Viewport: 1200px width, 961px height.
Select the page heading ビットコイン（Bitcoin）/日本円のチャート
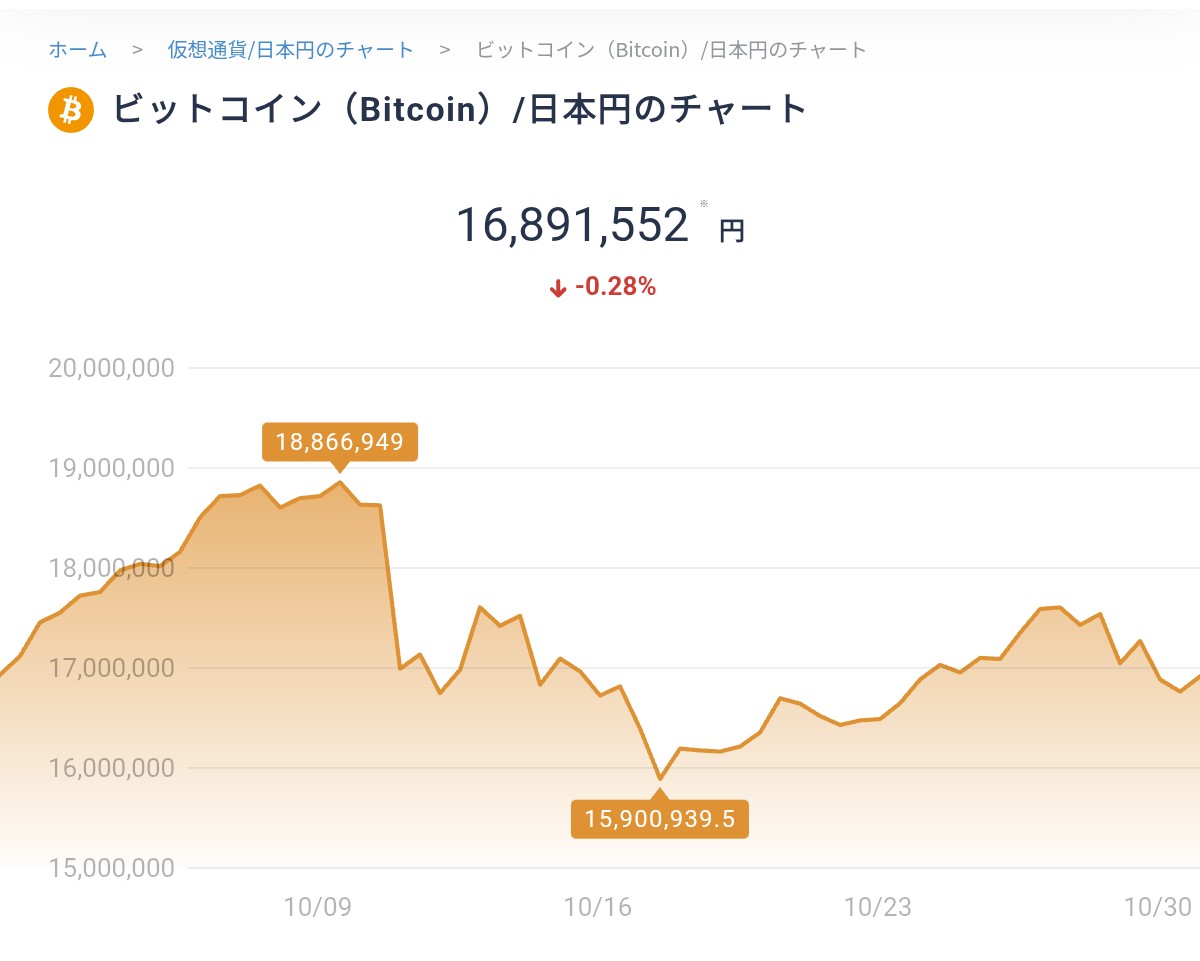coord(460,109)
